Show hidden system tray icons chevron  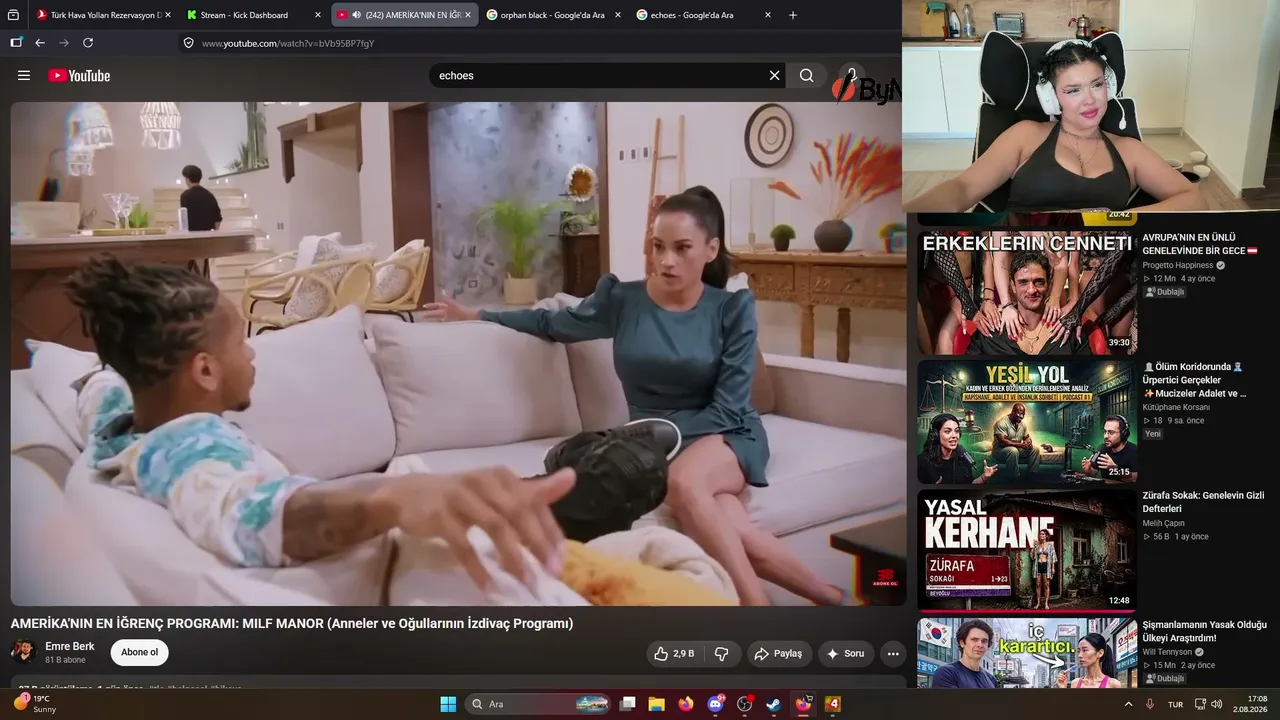[1129, 704]
